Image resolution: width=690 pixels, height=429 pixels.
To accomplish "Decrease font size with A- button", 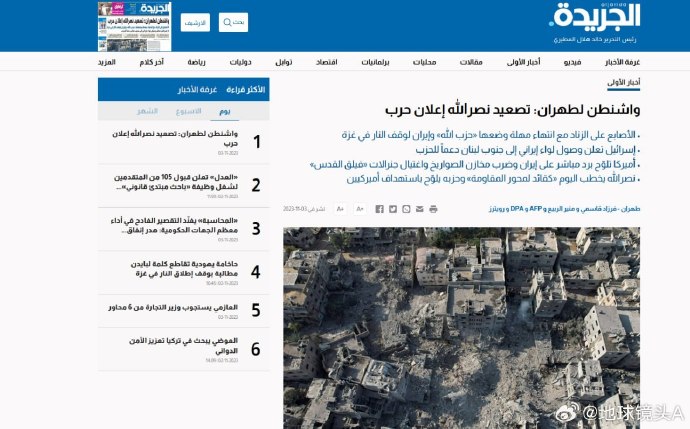I will coord(360,209).
